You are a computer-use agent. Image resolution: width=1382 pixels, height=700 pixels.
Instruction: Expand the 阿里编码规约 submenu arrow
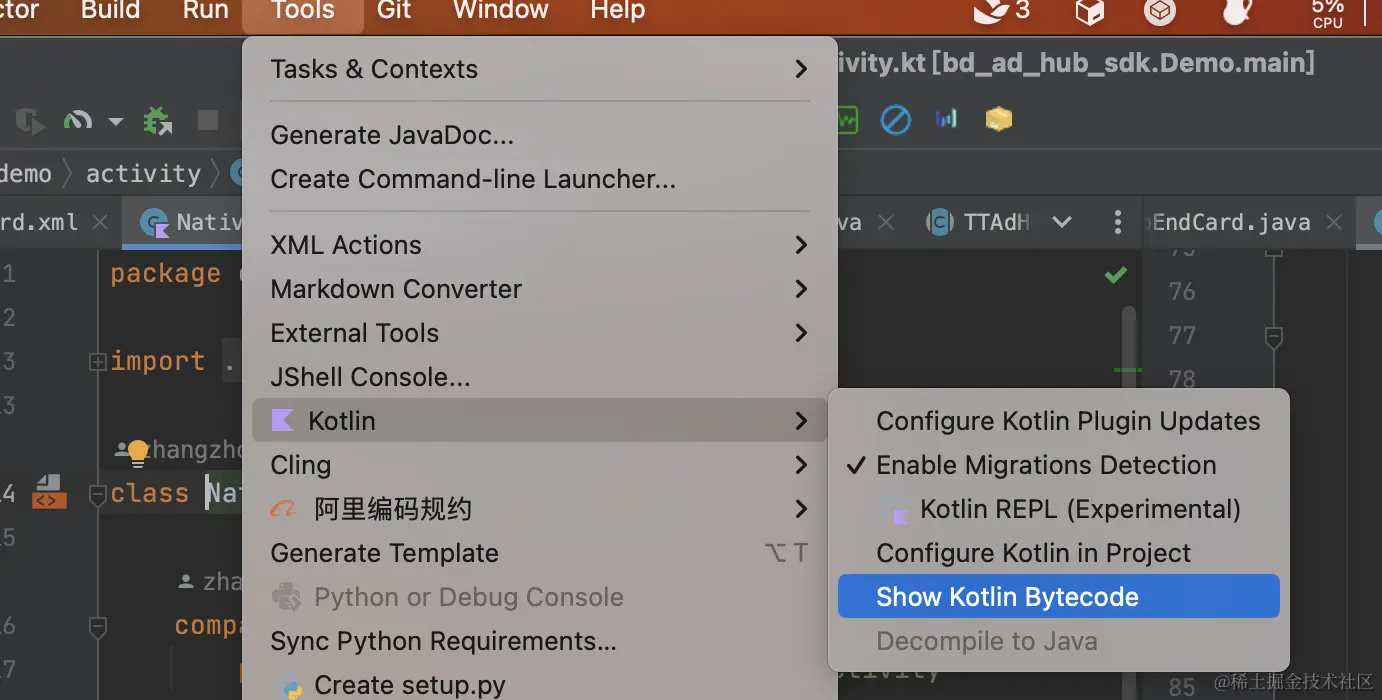(x=801, y=509)
